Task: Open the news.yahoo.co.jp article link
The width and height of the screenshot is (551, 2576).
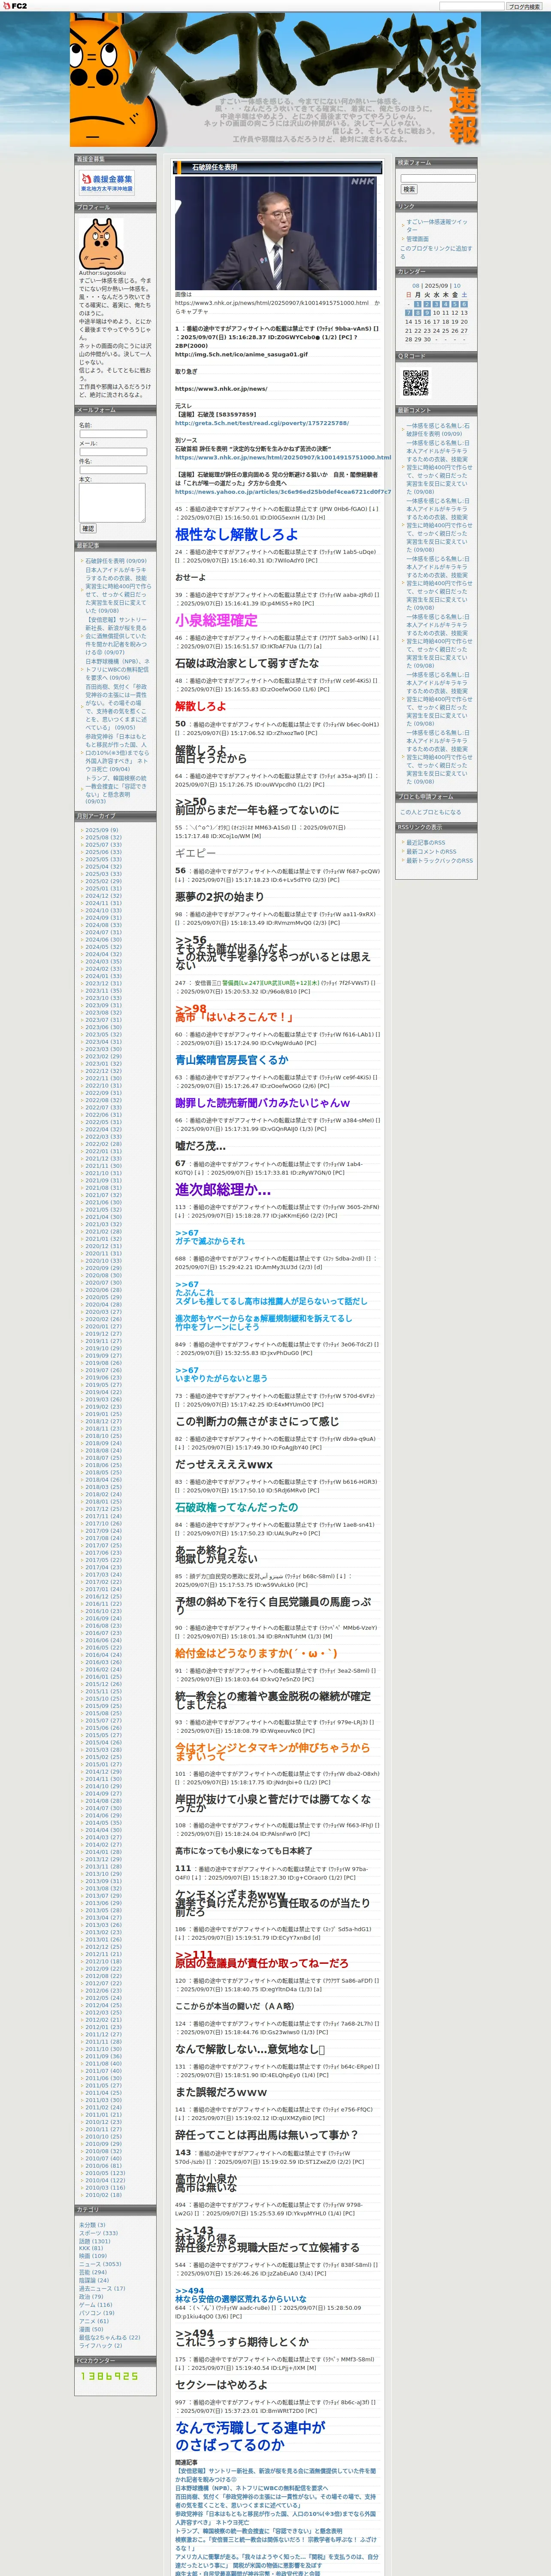Action: tap(283, 492)
